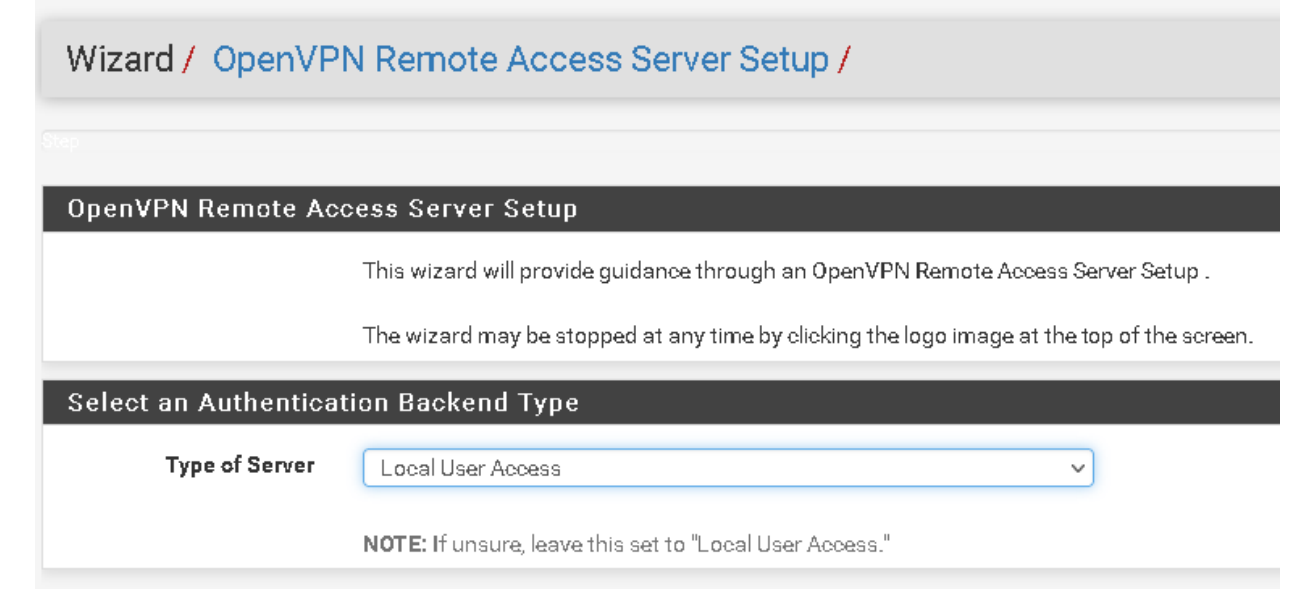The width and height of the screenshot is (1312, 600).
Task: Click the red slash separator after Wizard
Action: [189, 60]
